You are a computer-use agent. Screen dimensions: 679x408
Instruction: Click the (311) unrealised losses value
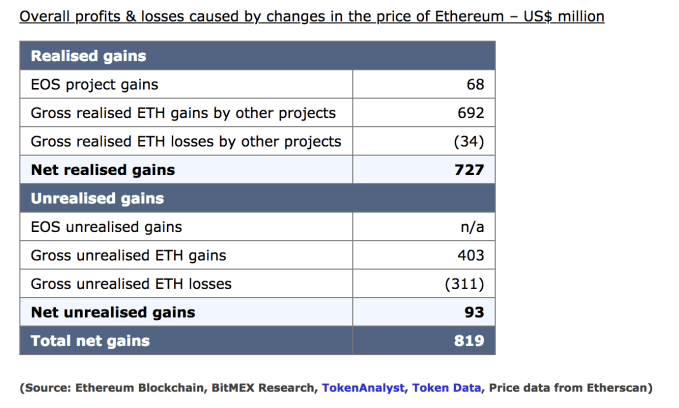pyautogui.click(x=464, y=283)
